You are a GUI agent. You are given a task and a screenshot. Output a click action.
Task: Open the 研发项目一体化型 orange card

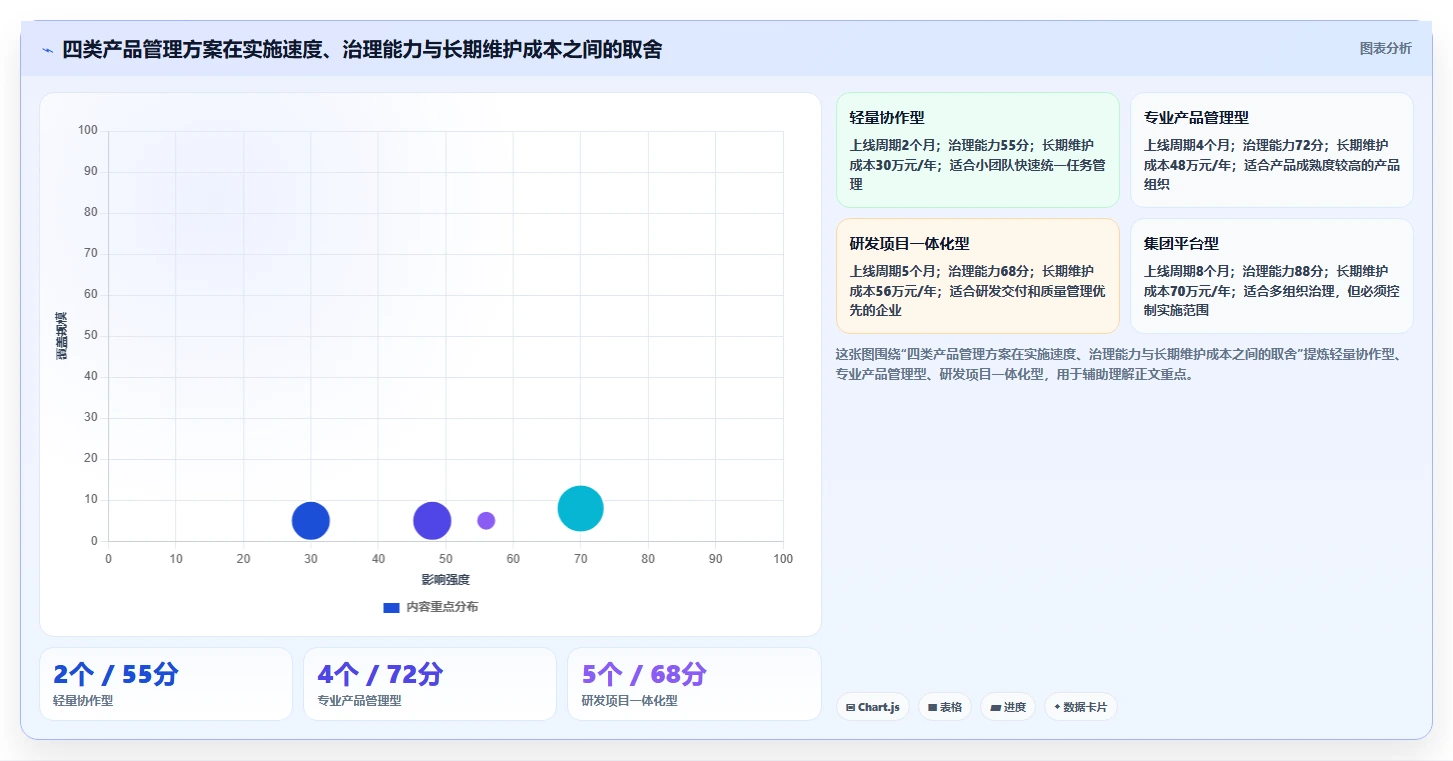977,276
